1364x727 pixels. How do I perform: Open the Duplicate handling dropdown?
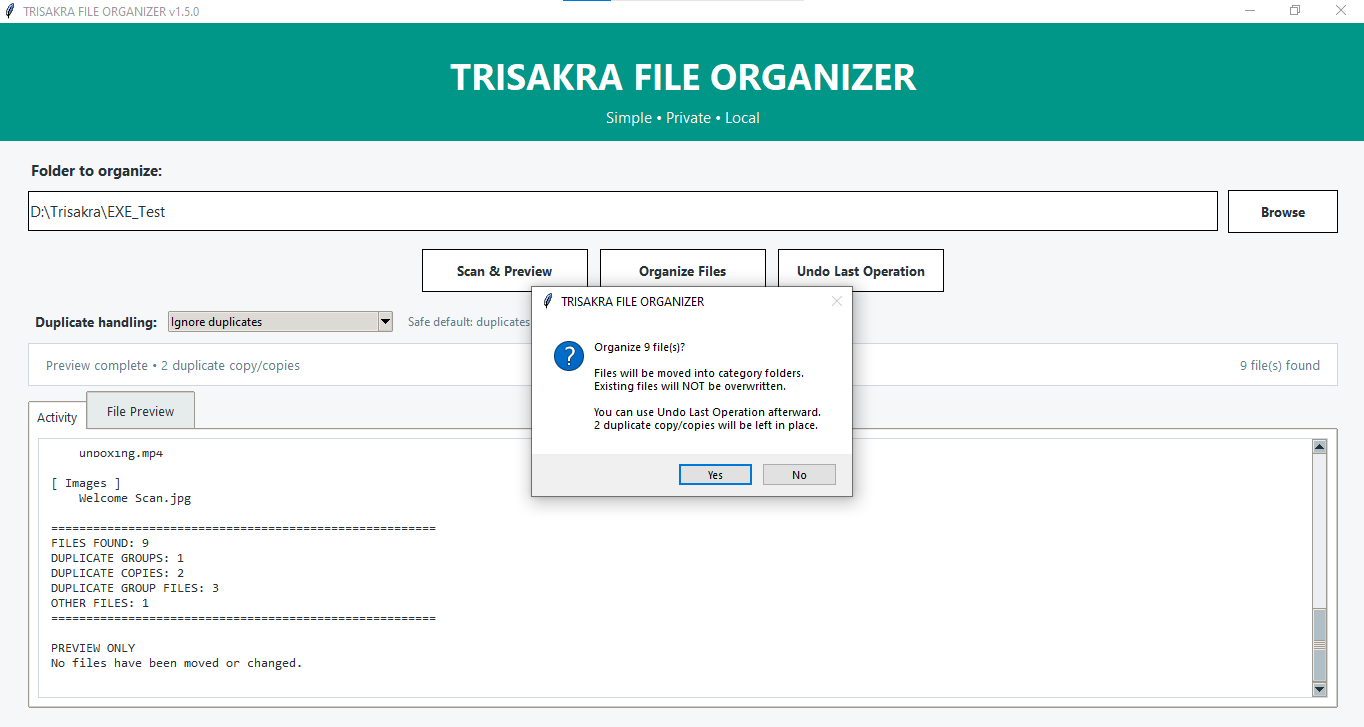tap(280, 322)
